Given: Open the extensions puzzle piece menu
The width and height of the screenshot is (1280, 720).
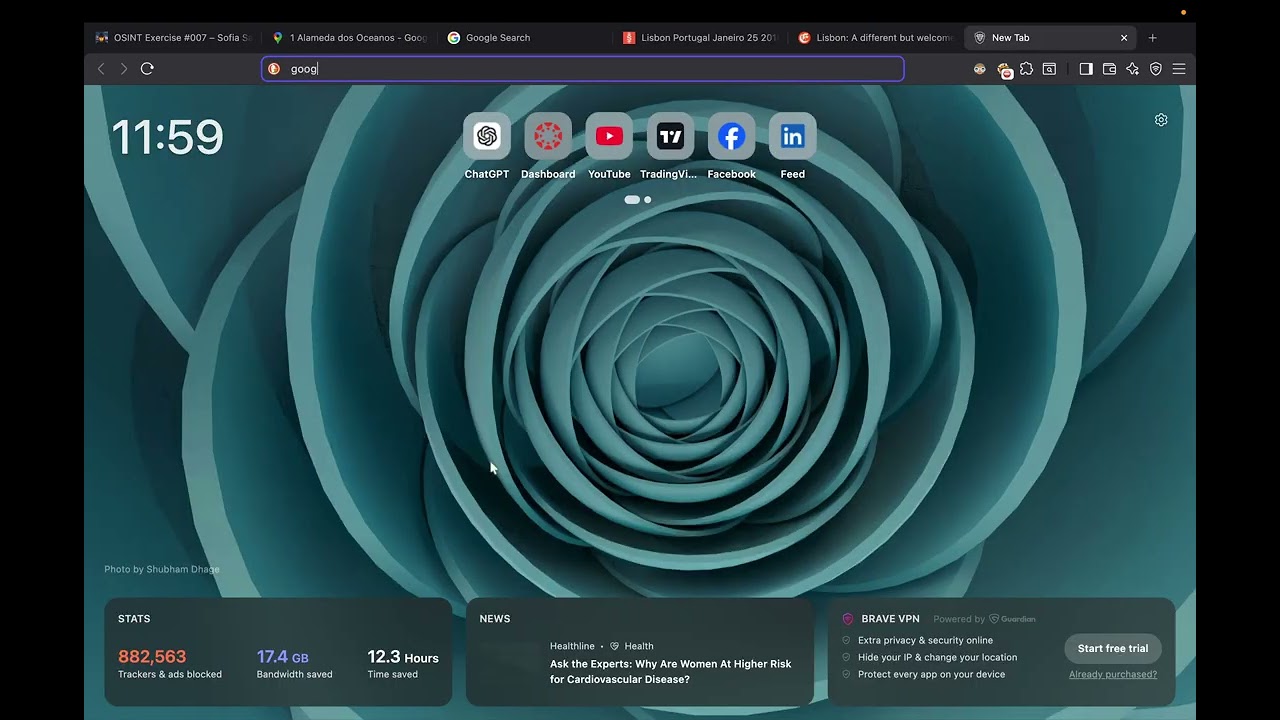Looking at the screenshot, I should click(1026, 69).
